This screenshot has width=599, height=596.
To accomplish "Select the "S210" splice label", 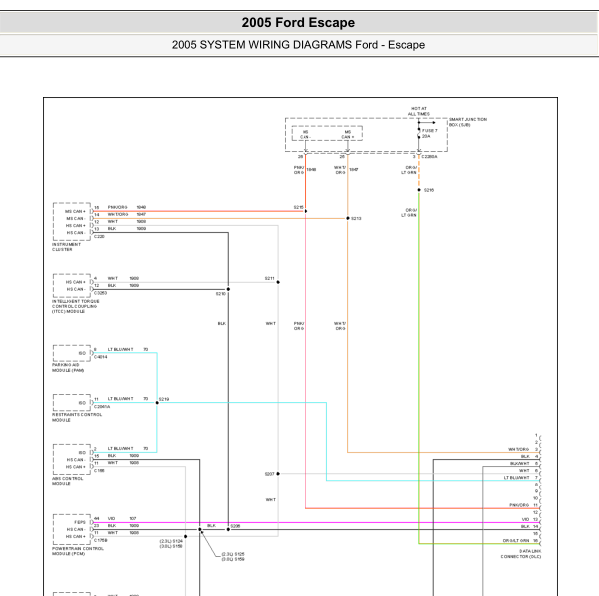I will pyautogui.click(x=220, y=294).
